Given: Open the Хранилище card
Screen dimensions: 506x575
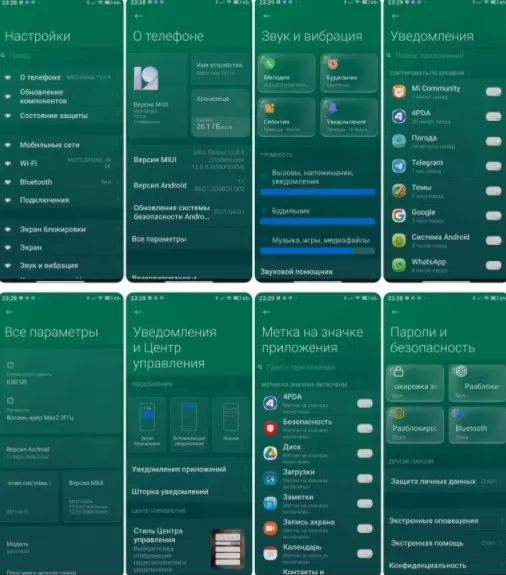Looking at the screenshot, I should click(x=220, y=113).
